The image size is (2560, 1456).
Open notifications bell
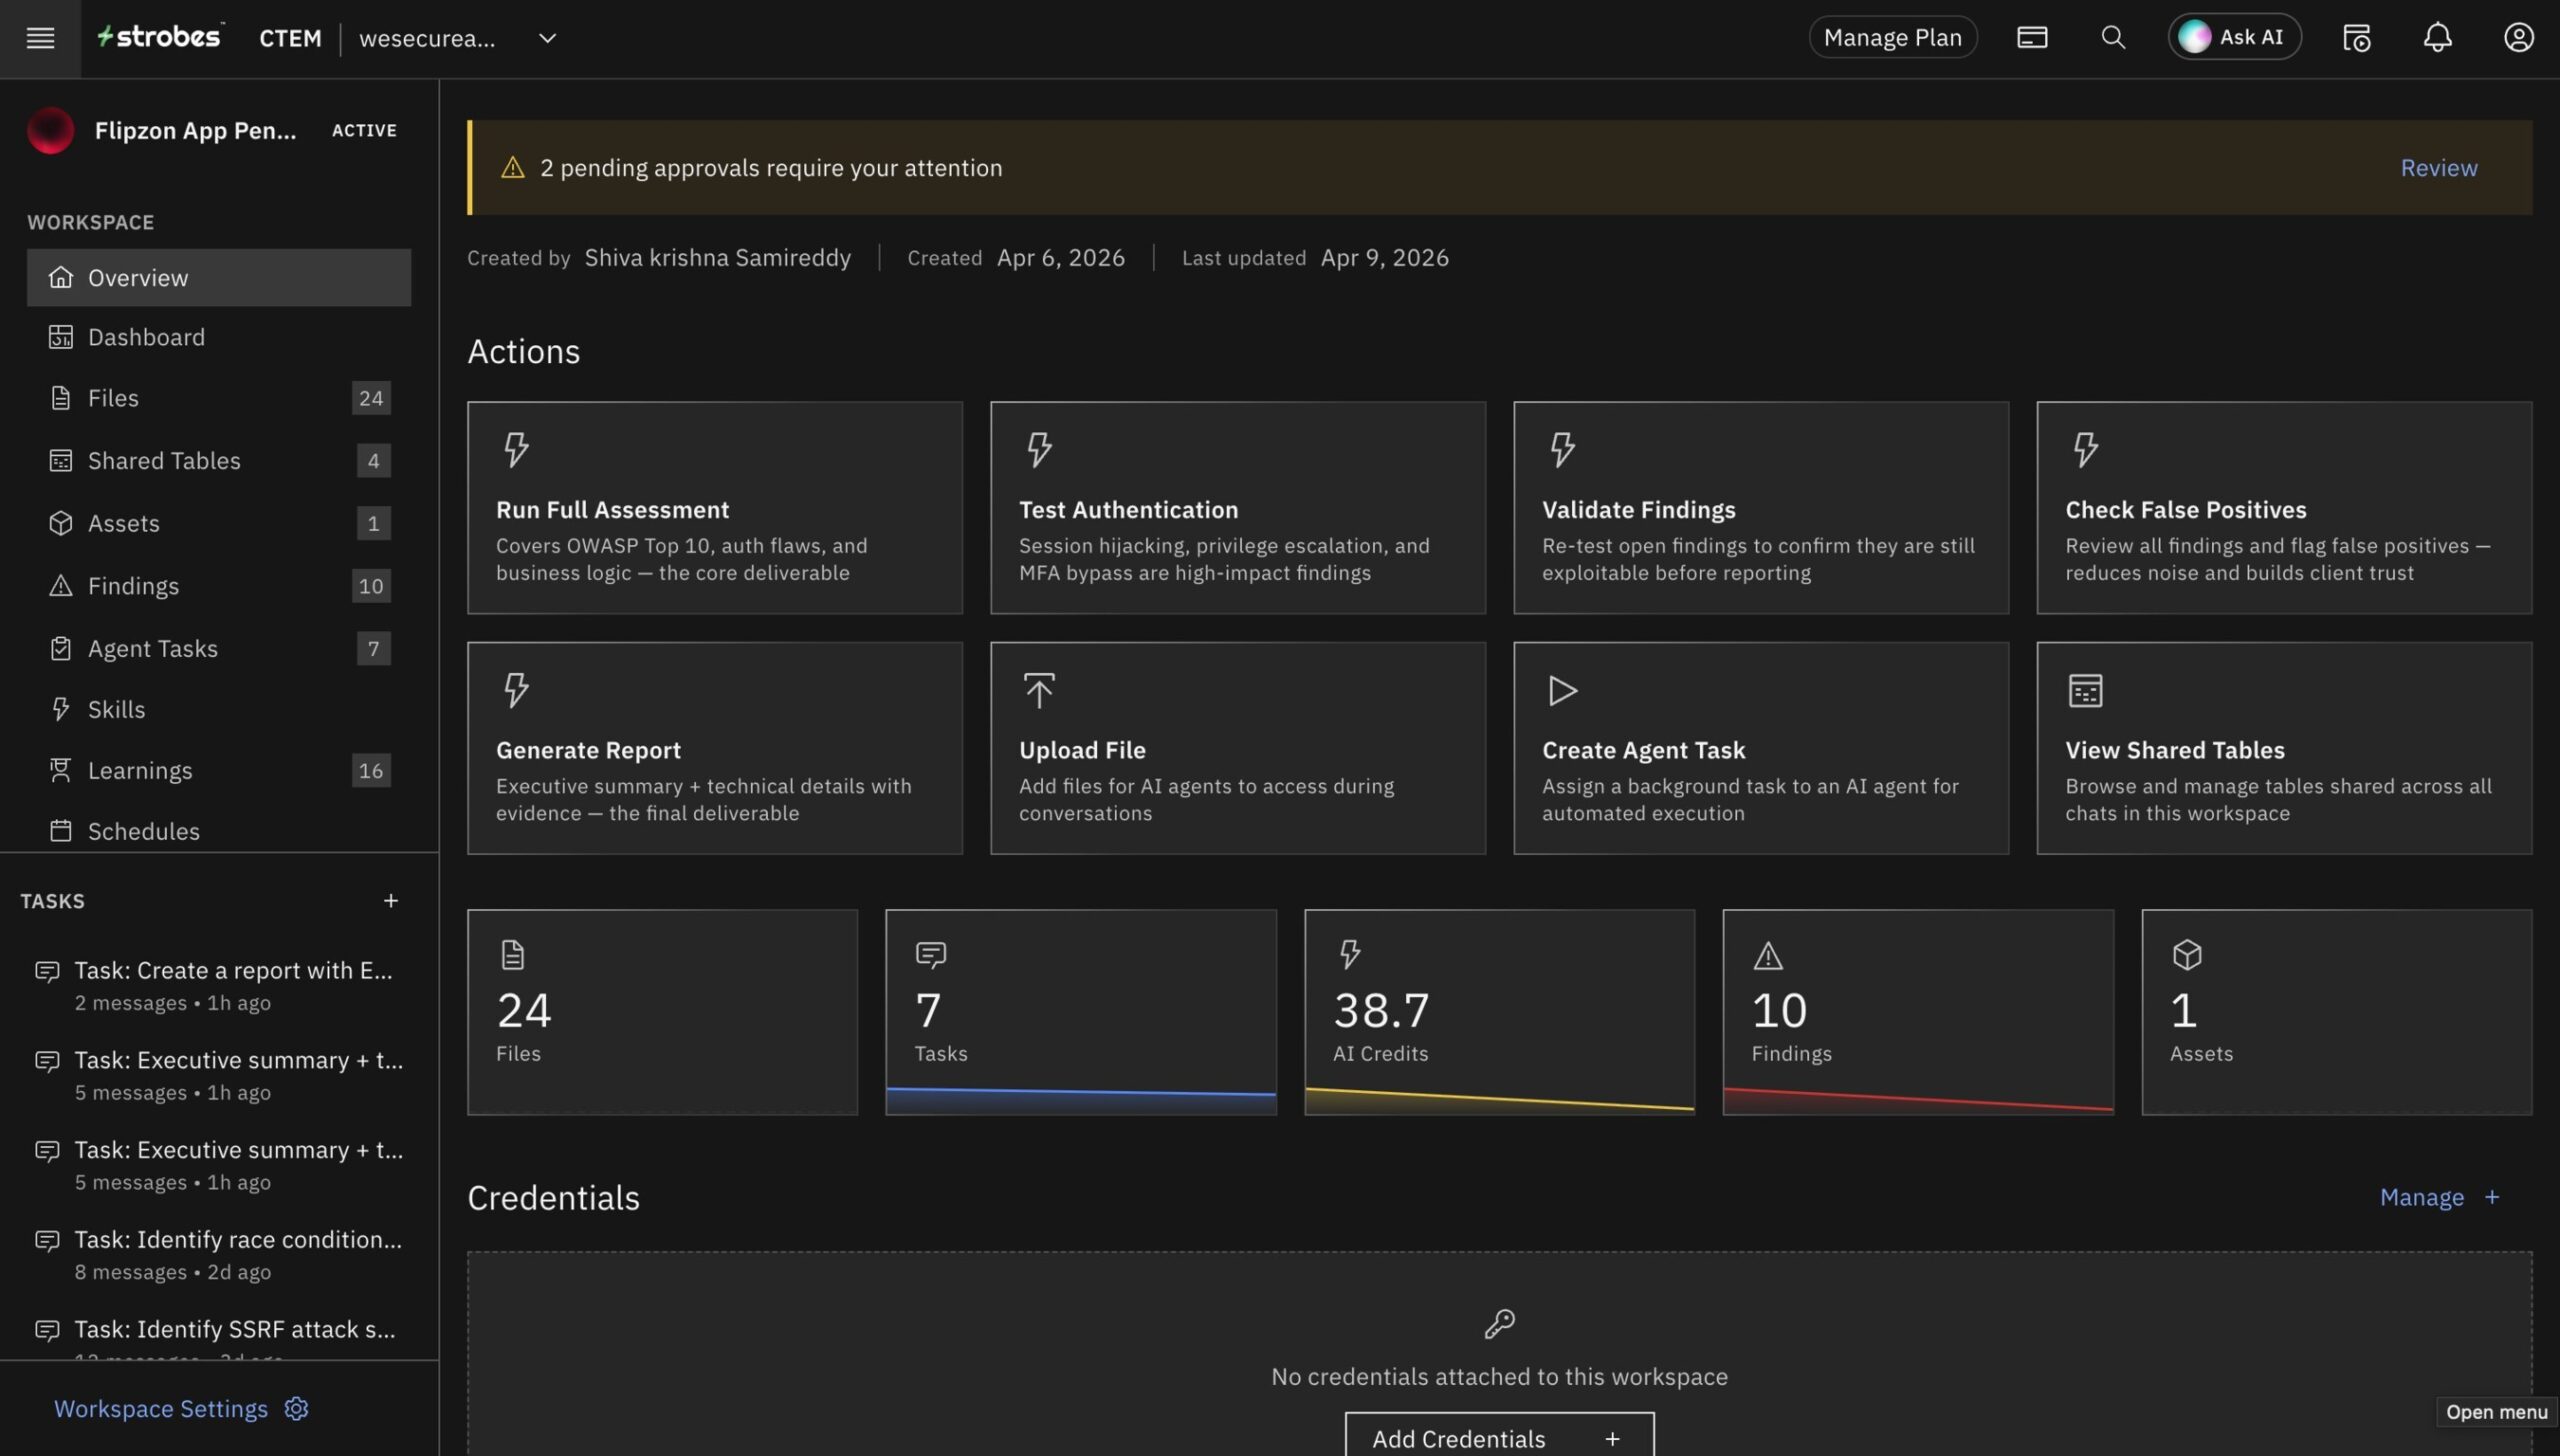pyautogui.click(x=2437, y=38)
